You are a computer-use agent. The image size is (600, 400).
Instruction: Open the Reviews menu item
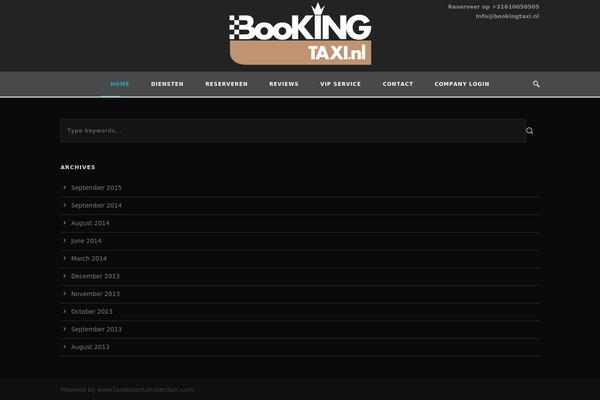pyautogui.click(x=284, y=84)
